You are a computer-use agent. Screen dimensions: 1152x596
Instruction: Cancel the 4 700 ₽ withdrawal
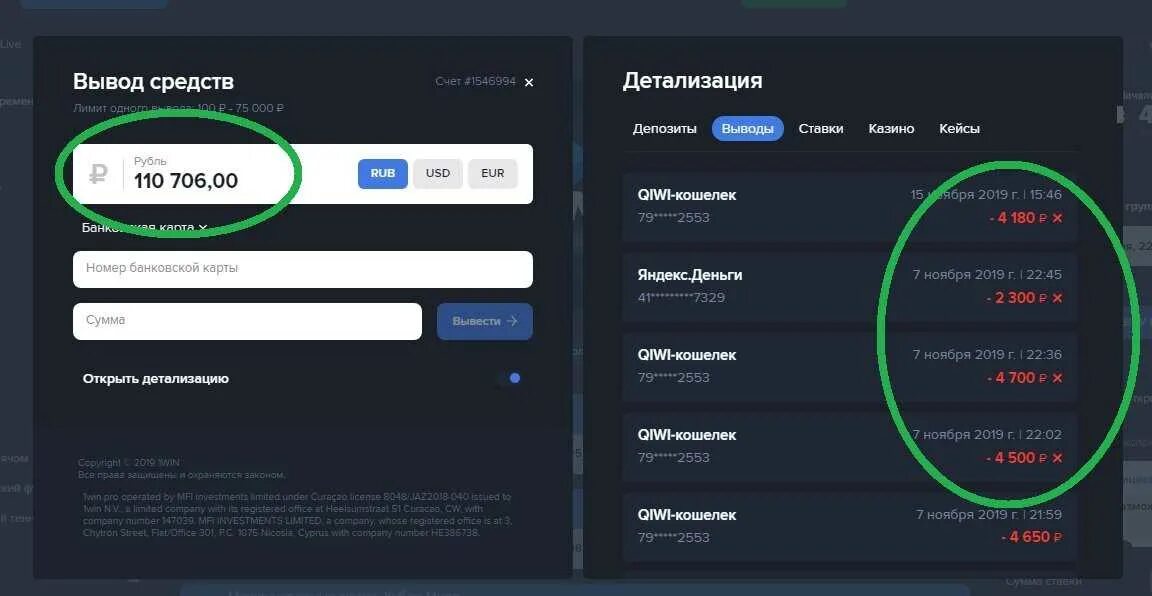(1057, 378)
